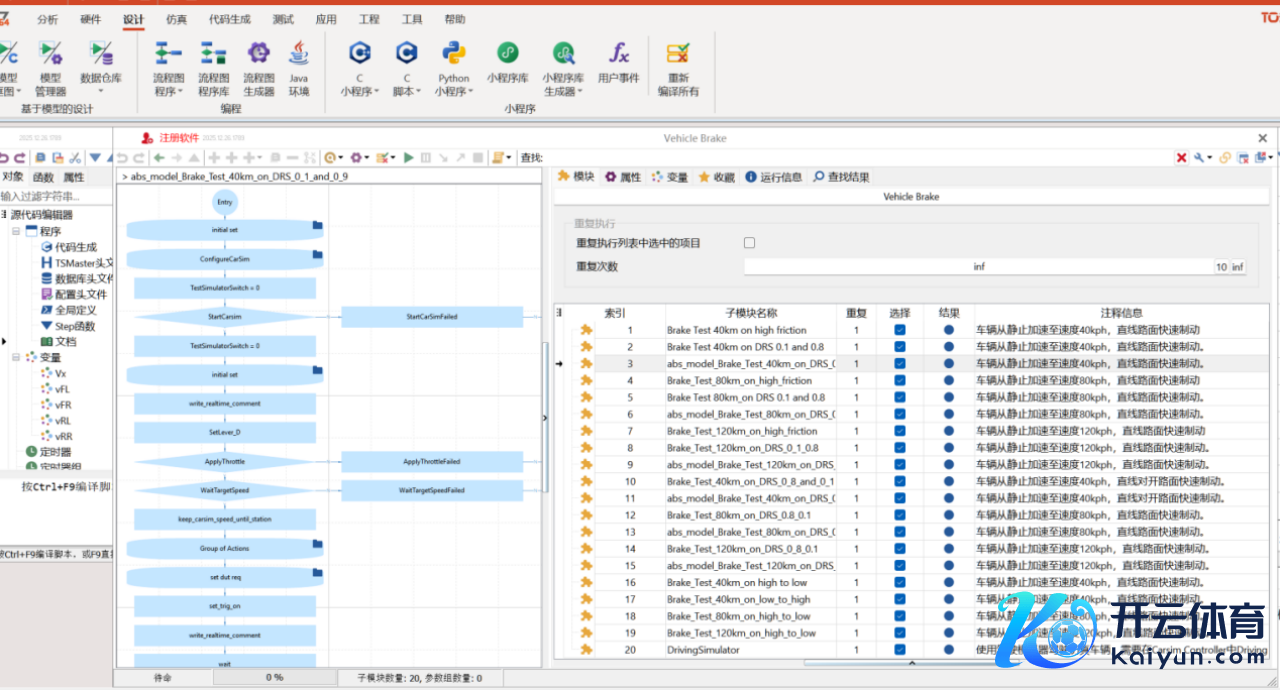Switch to the 运行信息 tab
1280x690 pixels.
pyautogui.click(x=773, y=177)
